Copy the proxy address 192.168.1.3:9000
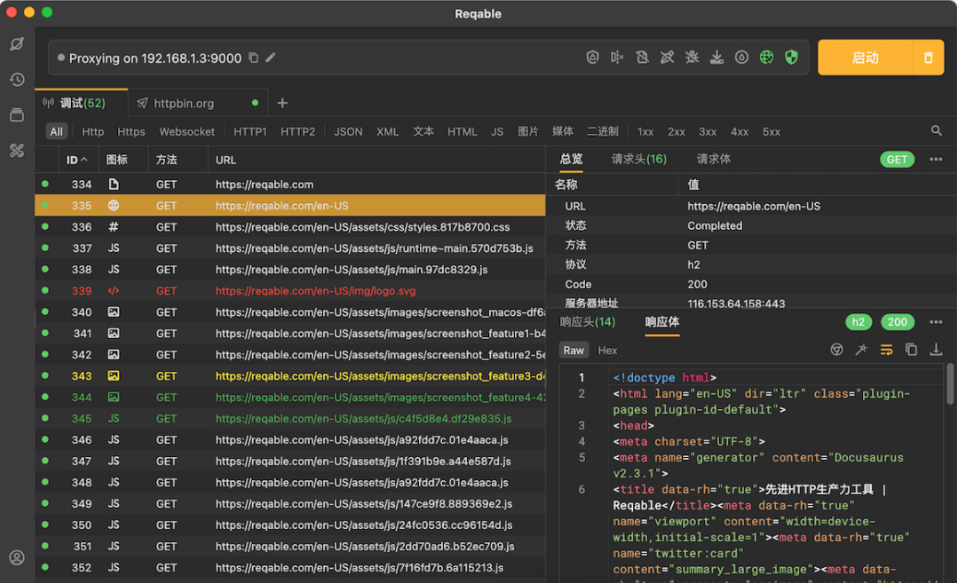 (253, 57)
